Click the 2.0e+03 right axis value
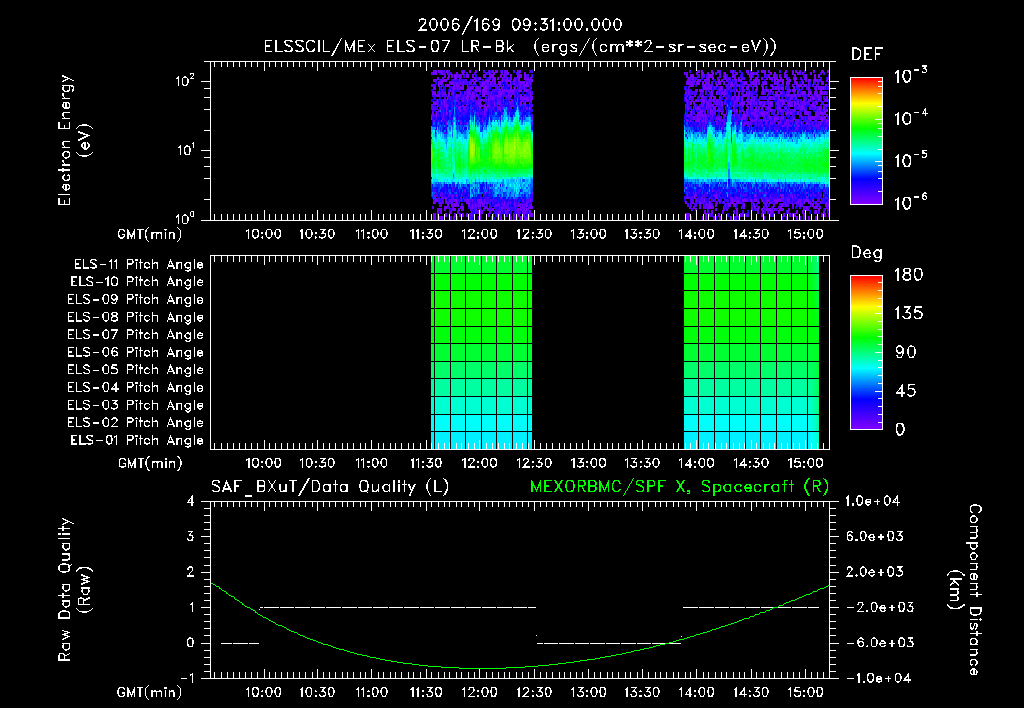 875,572
